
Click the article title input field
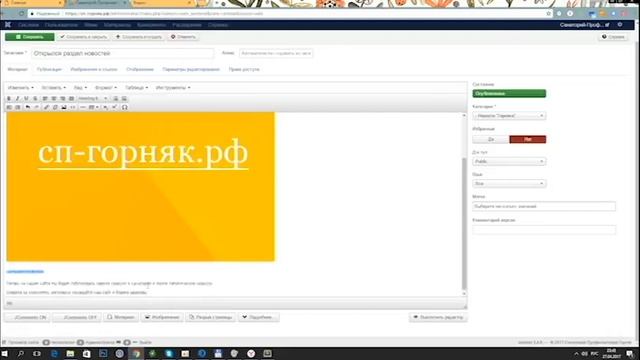tap(122, 53)
